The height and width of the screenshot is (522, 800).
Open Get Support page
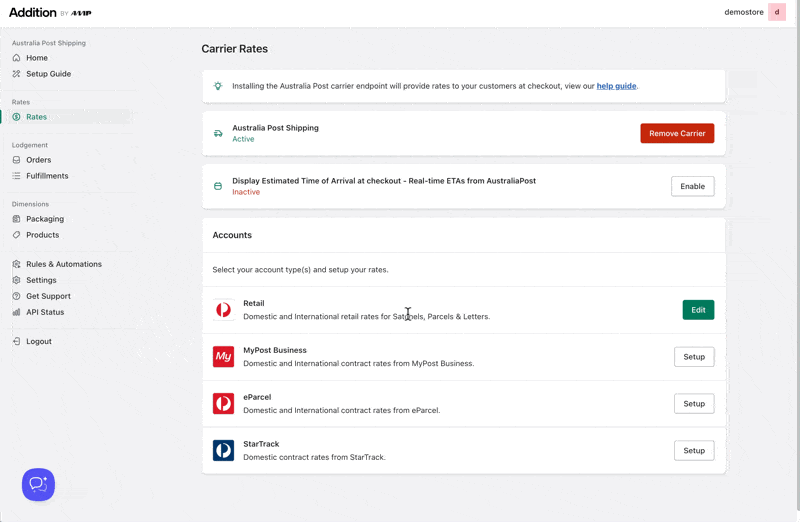click(48, 296)
